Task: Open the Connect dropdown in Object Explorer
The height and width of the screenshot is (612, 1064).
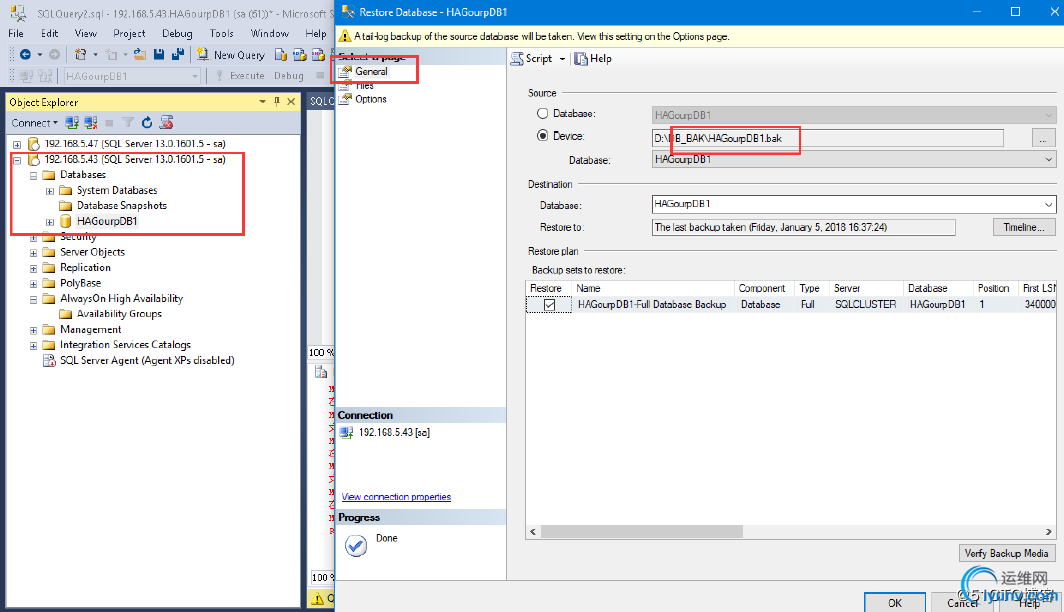Action: click(35, 123)
